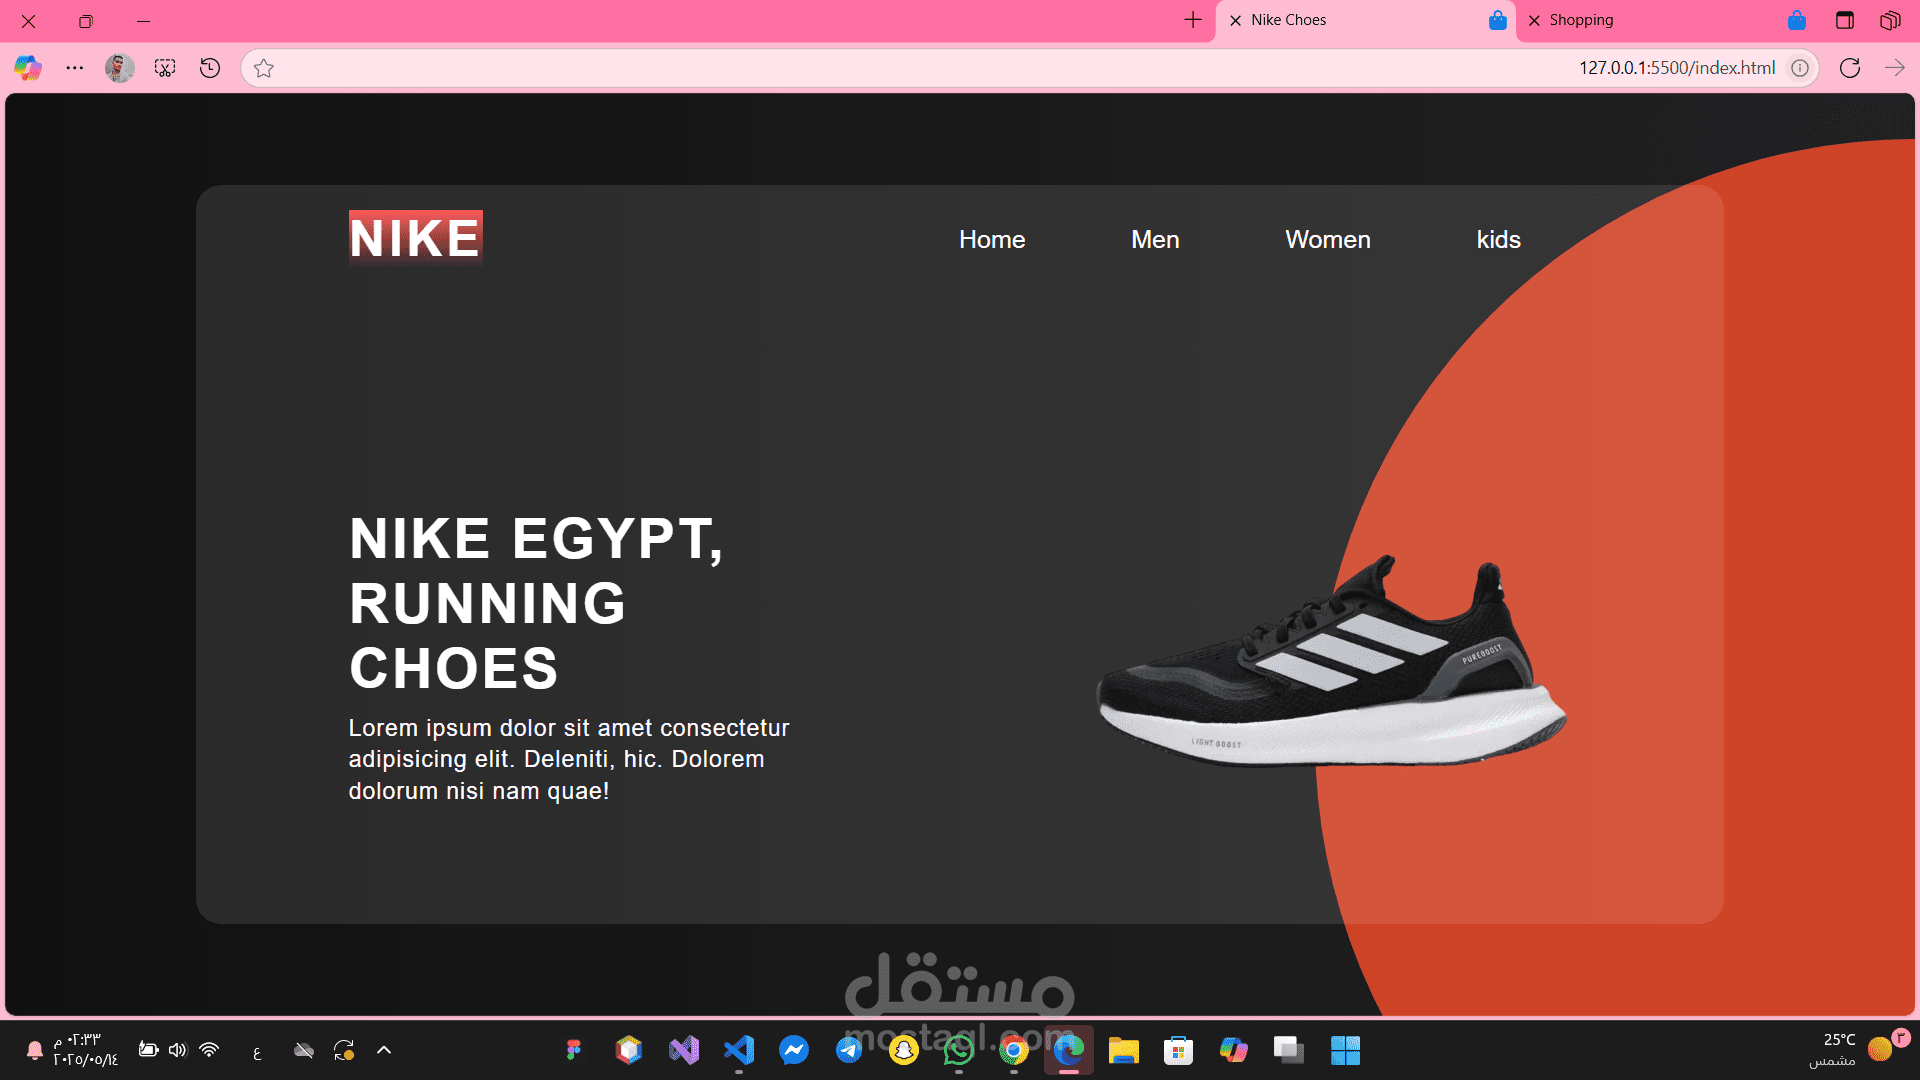The height and width of the screenshot is (1080, 1920).
Task: Open the Women nav link
Action: pos(1328,240)
